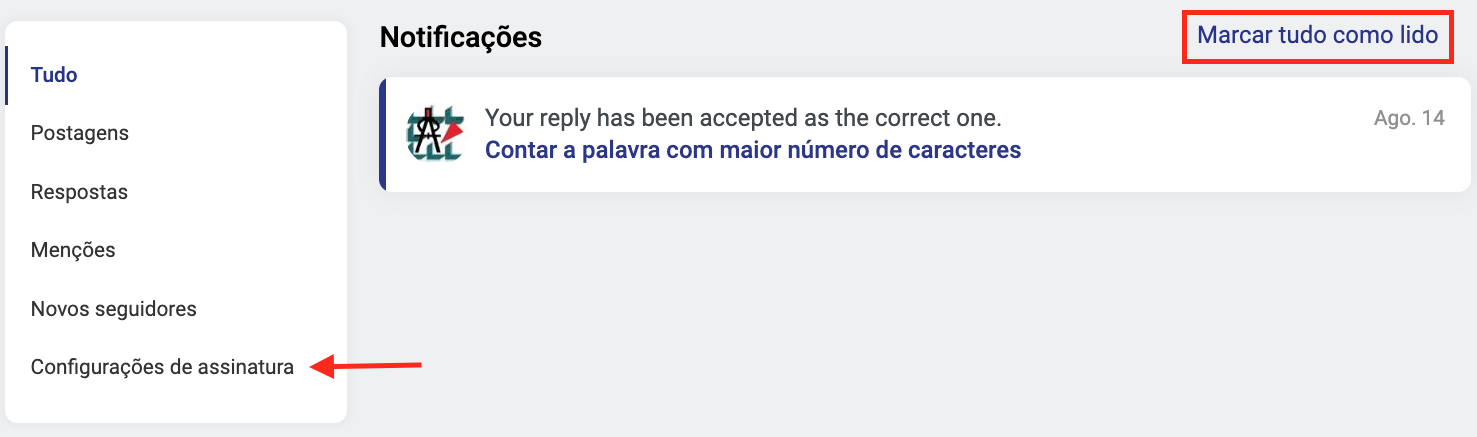Select the Tudo notifications filter
The height and width of the screenshot is (437, 1477).
pyautogui.click(x=54, y=75)
